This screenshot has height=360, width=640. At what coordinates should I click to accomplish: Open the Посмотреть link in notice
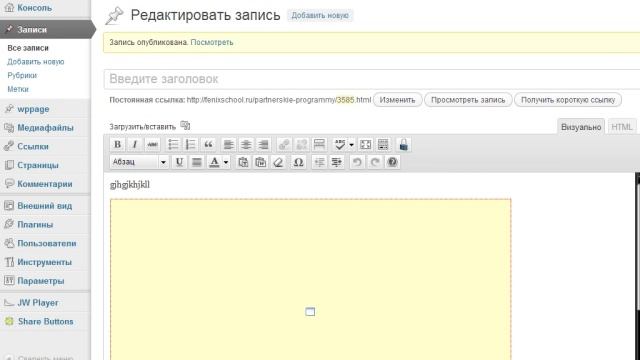click(212, 42)
